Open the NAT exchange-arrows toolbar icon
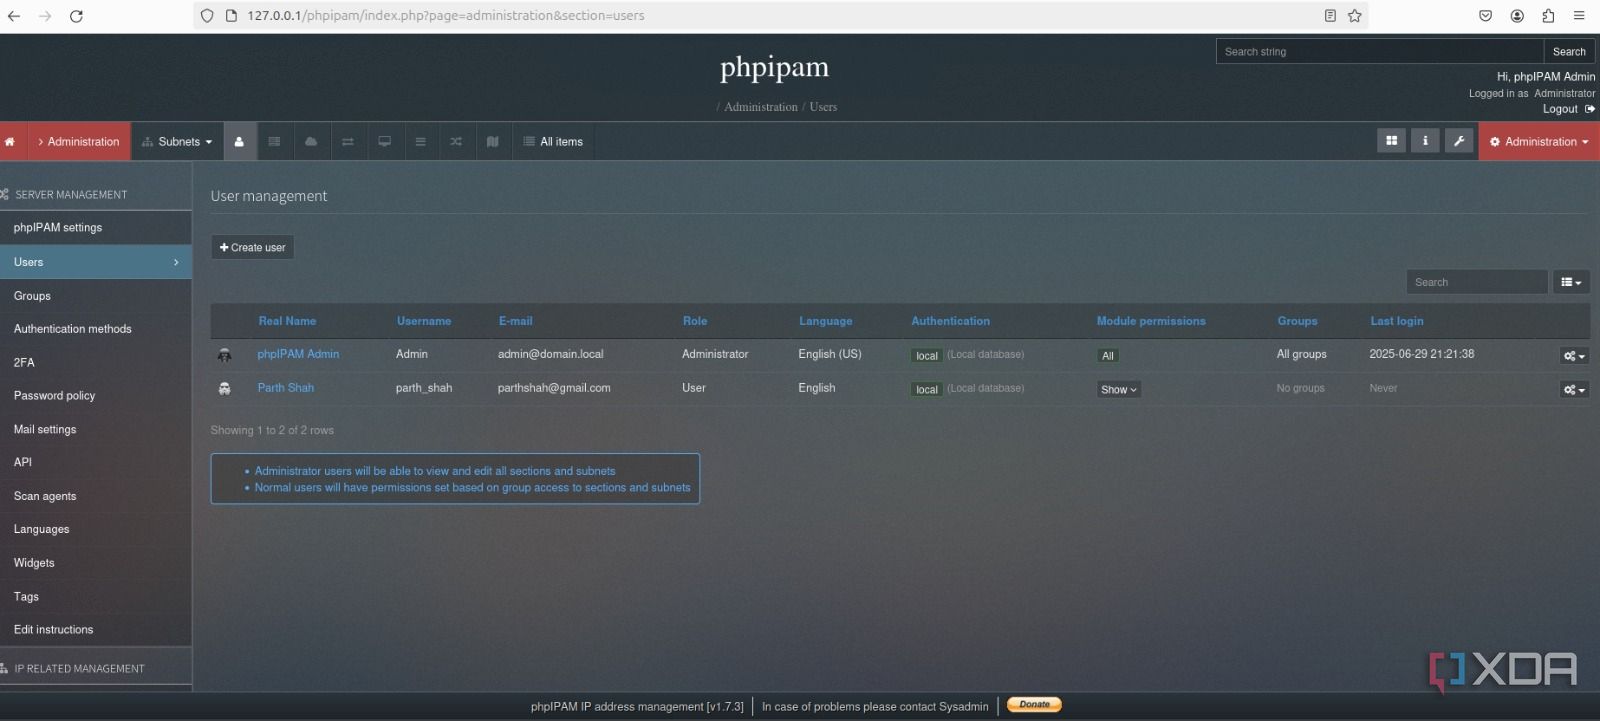The height and width of the screenshot is (721, 1600). pyautogui.click(x=348, y=142)
